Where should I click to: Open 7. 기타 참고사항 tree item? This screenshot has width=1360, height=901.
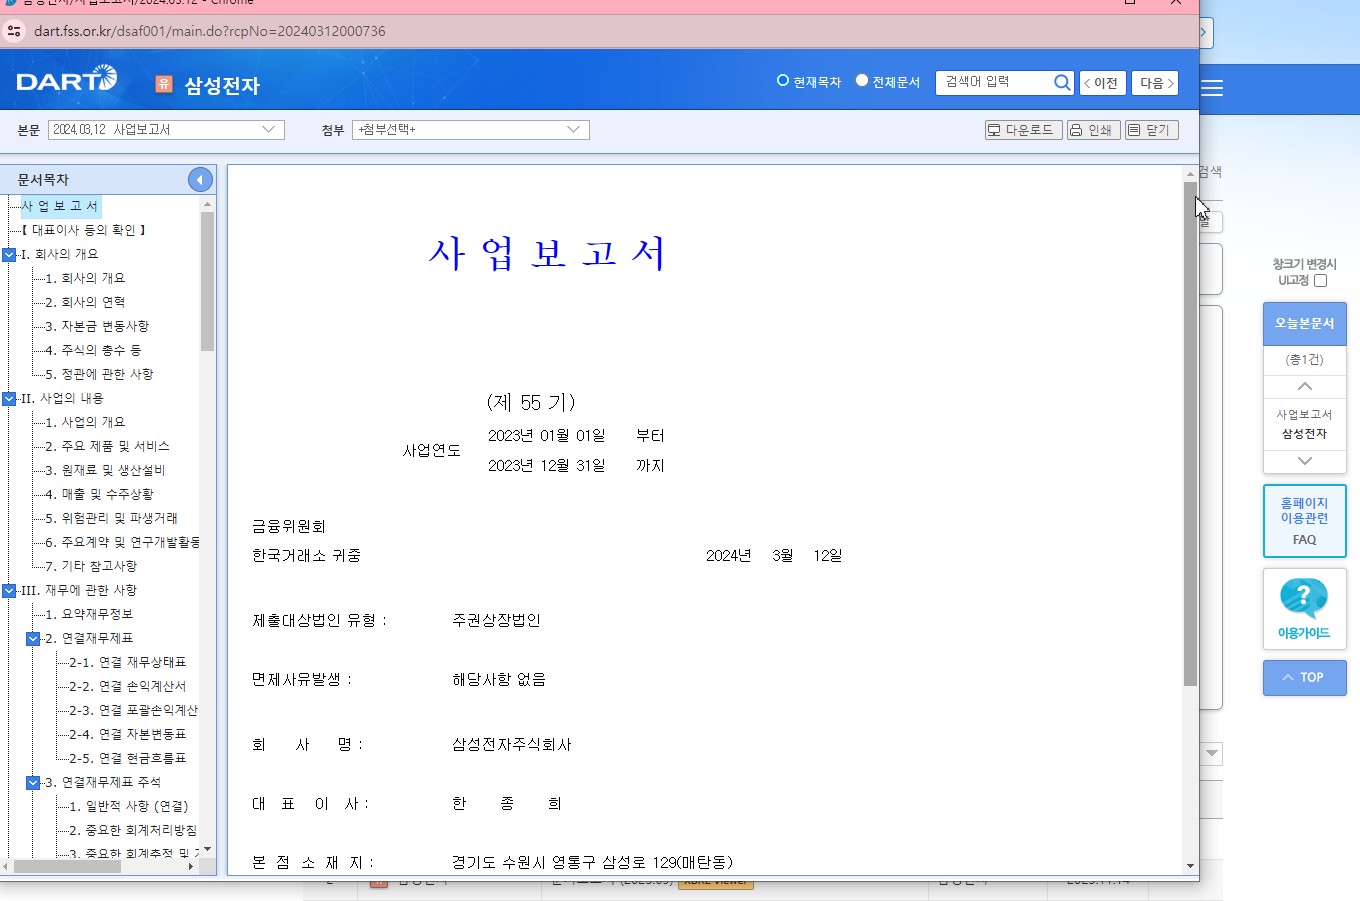click(x=91, y=566)
